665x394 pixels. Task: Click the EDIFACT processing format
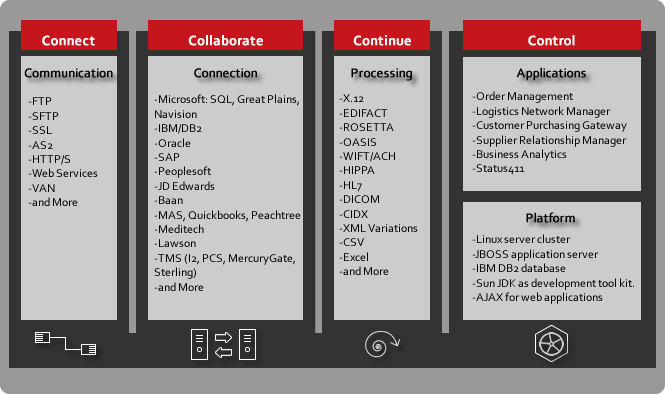(x=363, y=113)
